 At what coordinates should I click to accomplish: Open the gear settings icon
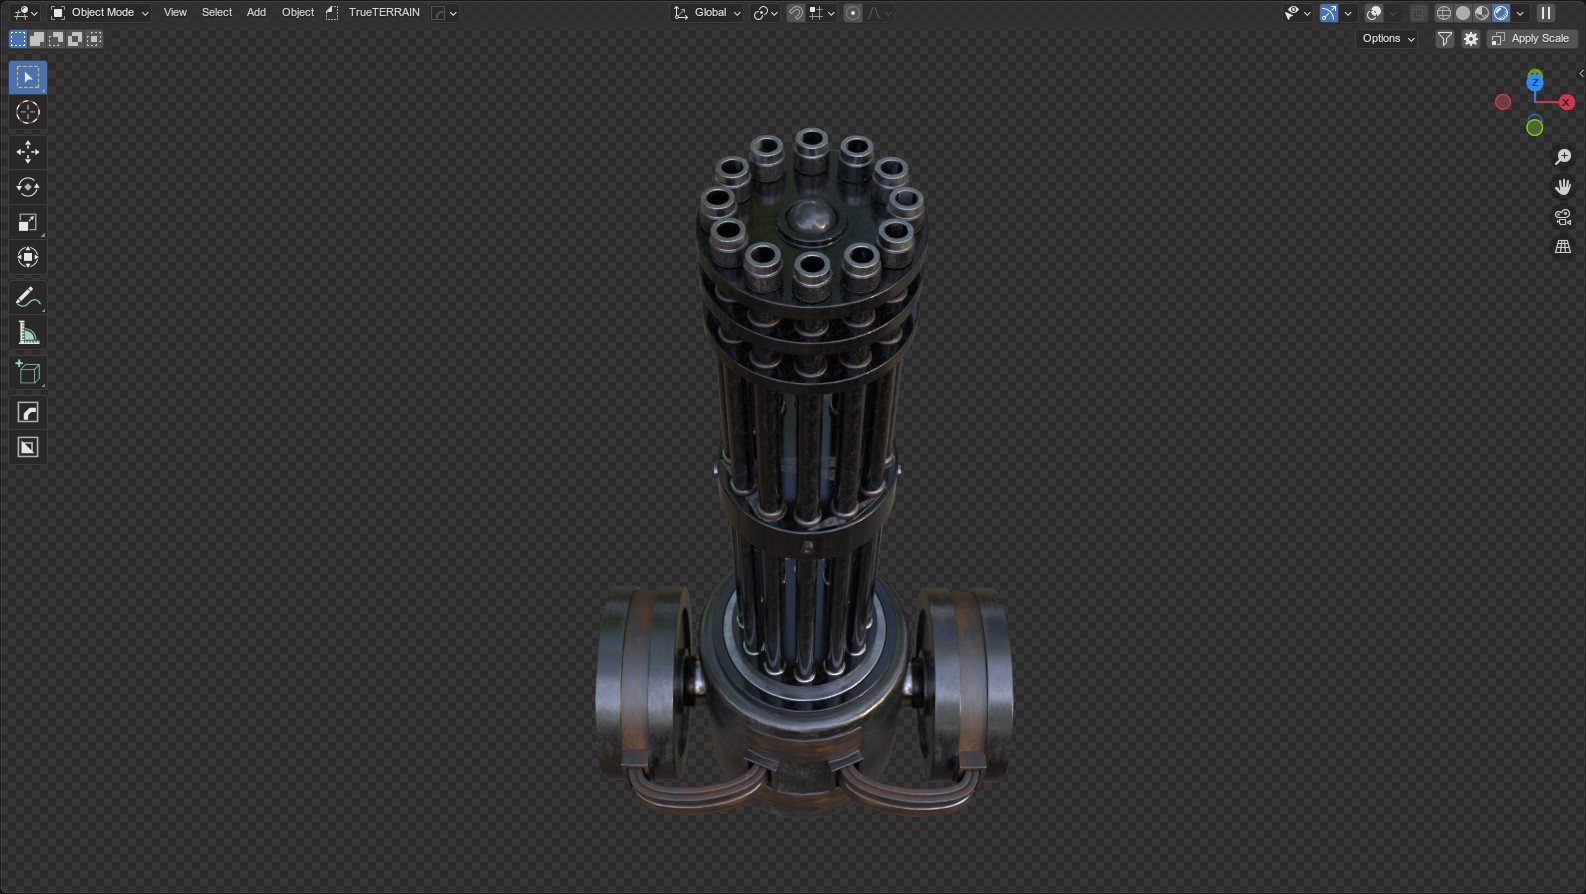[x=1471, y=39]
